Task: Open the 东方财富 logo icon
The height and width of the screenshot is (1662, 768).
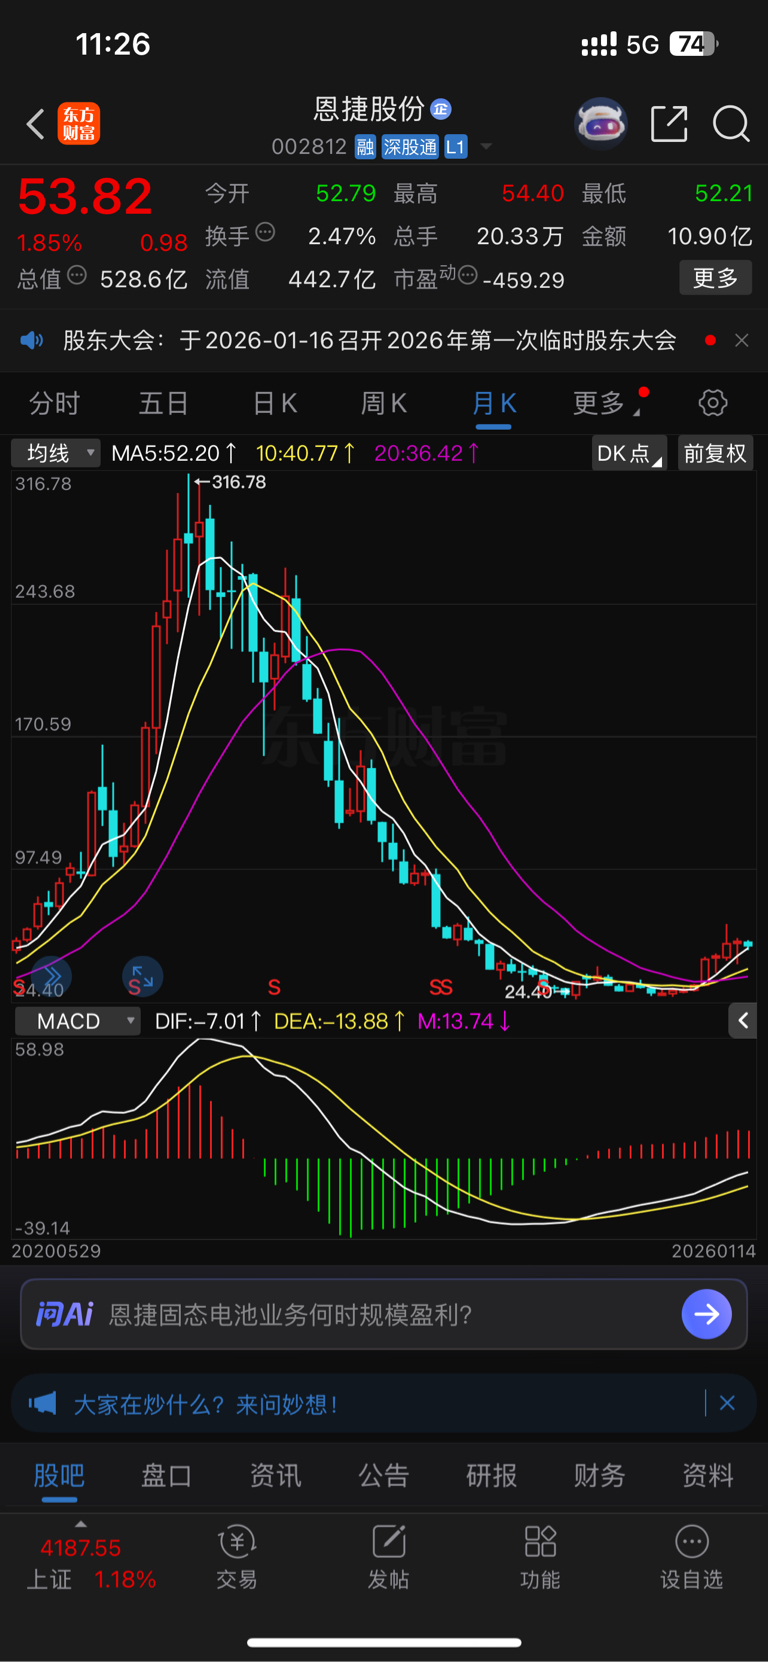Action: [x=79, y=124]
